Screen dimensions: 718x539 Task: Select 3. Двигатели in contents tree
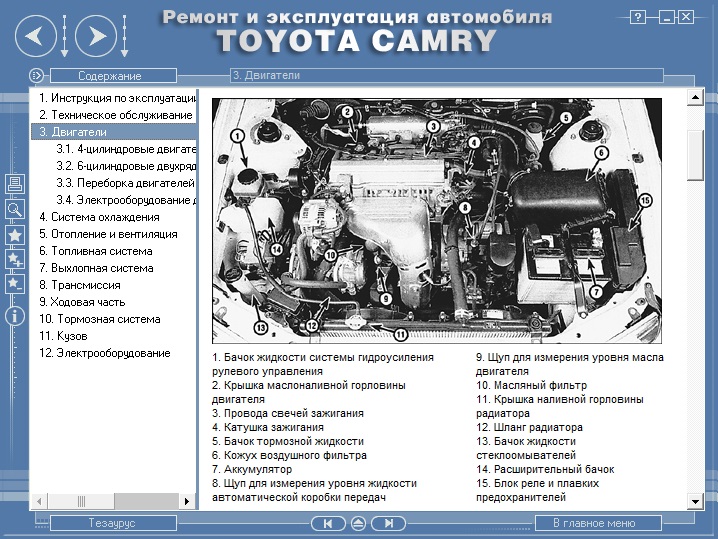[x=114, y=132]
